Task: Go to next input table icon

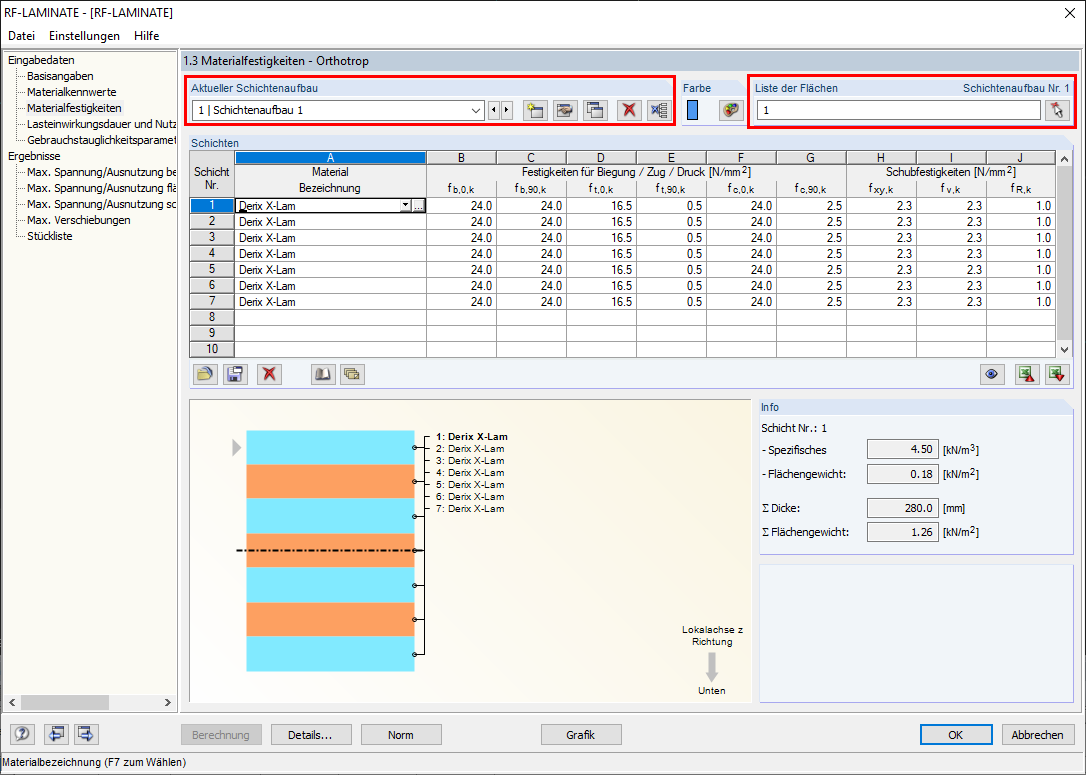Action: click(86, 734)
